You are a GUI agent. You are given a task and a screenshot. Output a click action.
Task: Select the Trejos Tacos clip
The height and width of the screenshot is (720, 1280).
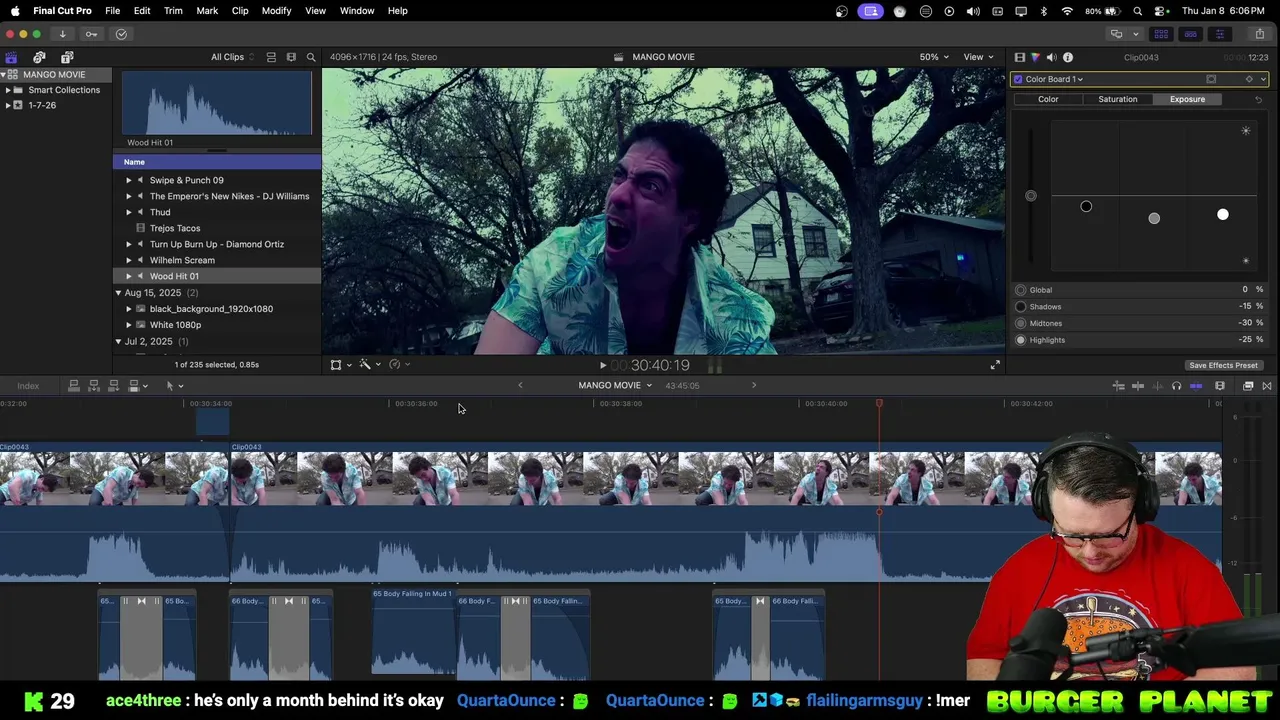(x=175, y=228)
